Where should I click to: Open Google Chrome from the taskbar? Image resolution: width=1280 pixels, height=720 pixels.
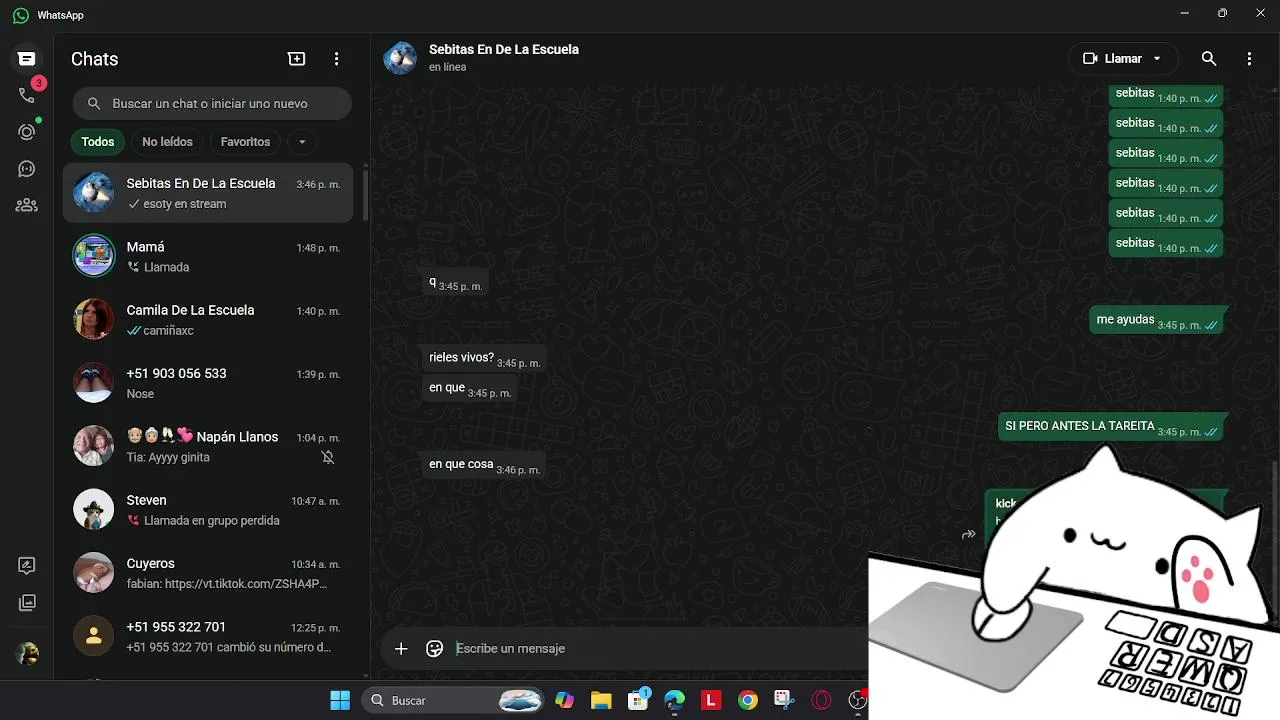(748, 700)
